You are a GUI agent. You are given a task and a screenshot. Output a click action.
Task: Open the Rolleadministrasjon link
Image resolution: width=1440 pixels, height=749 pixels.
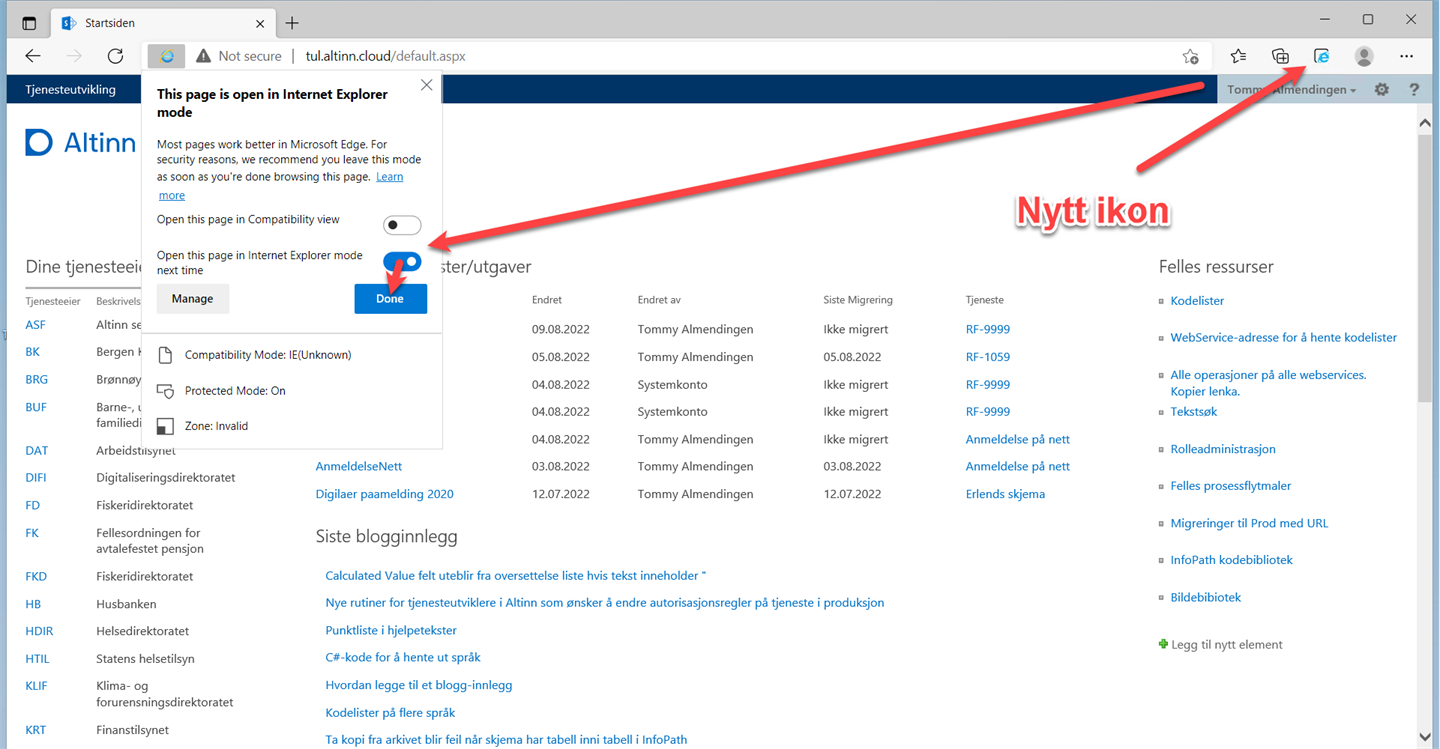pos(1223,449)
